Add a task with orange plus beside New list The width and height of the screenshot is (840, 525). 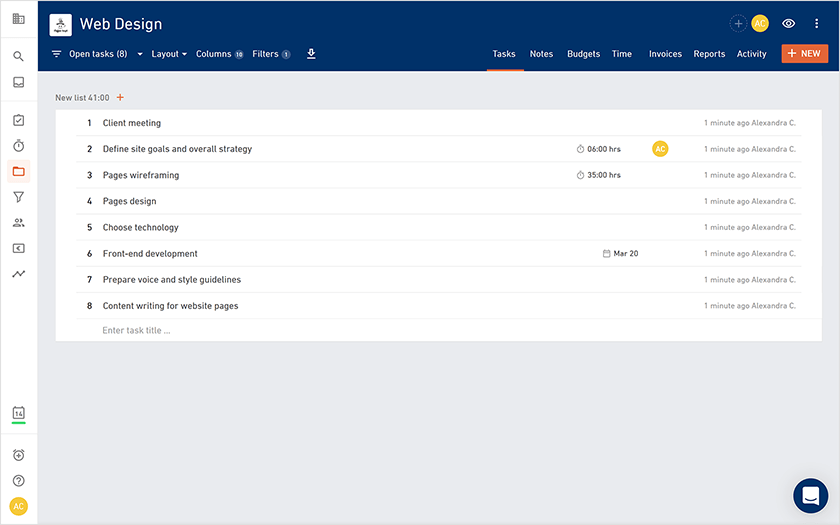(120, 98)
